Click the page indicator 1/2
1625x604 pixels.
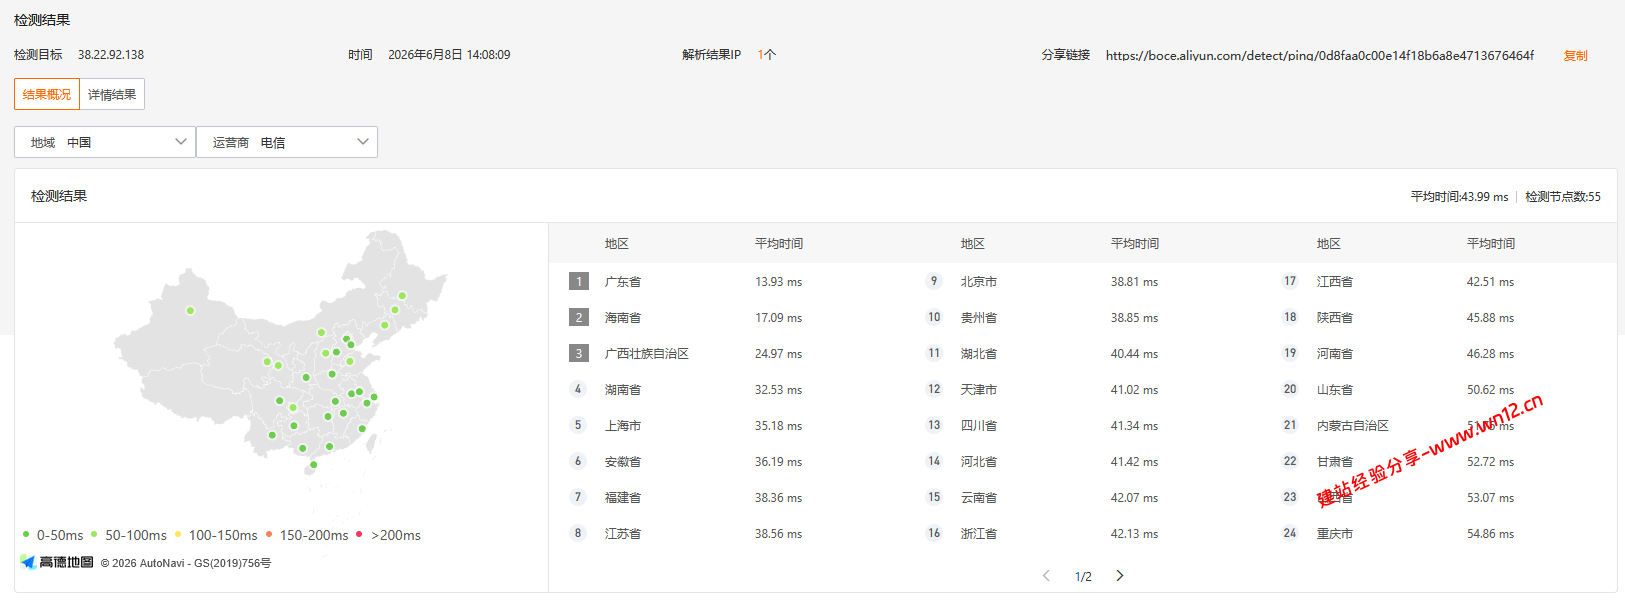click(x=1083, y=577)
